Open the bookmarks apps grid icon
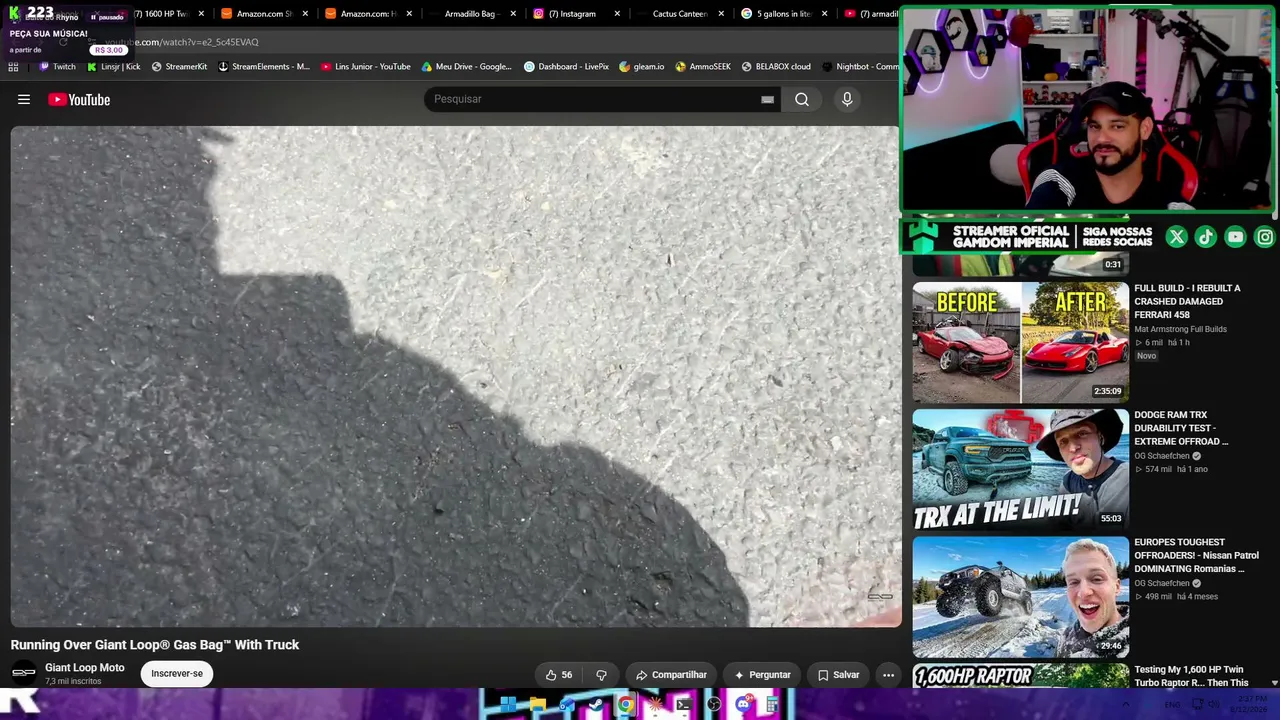The width and height of the screenshot is (1280, 720). [13, 67]
